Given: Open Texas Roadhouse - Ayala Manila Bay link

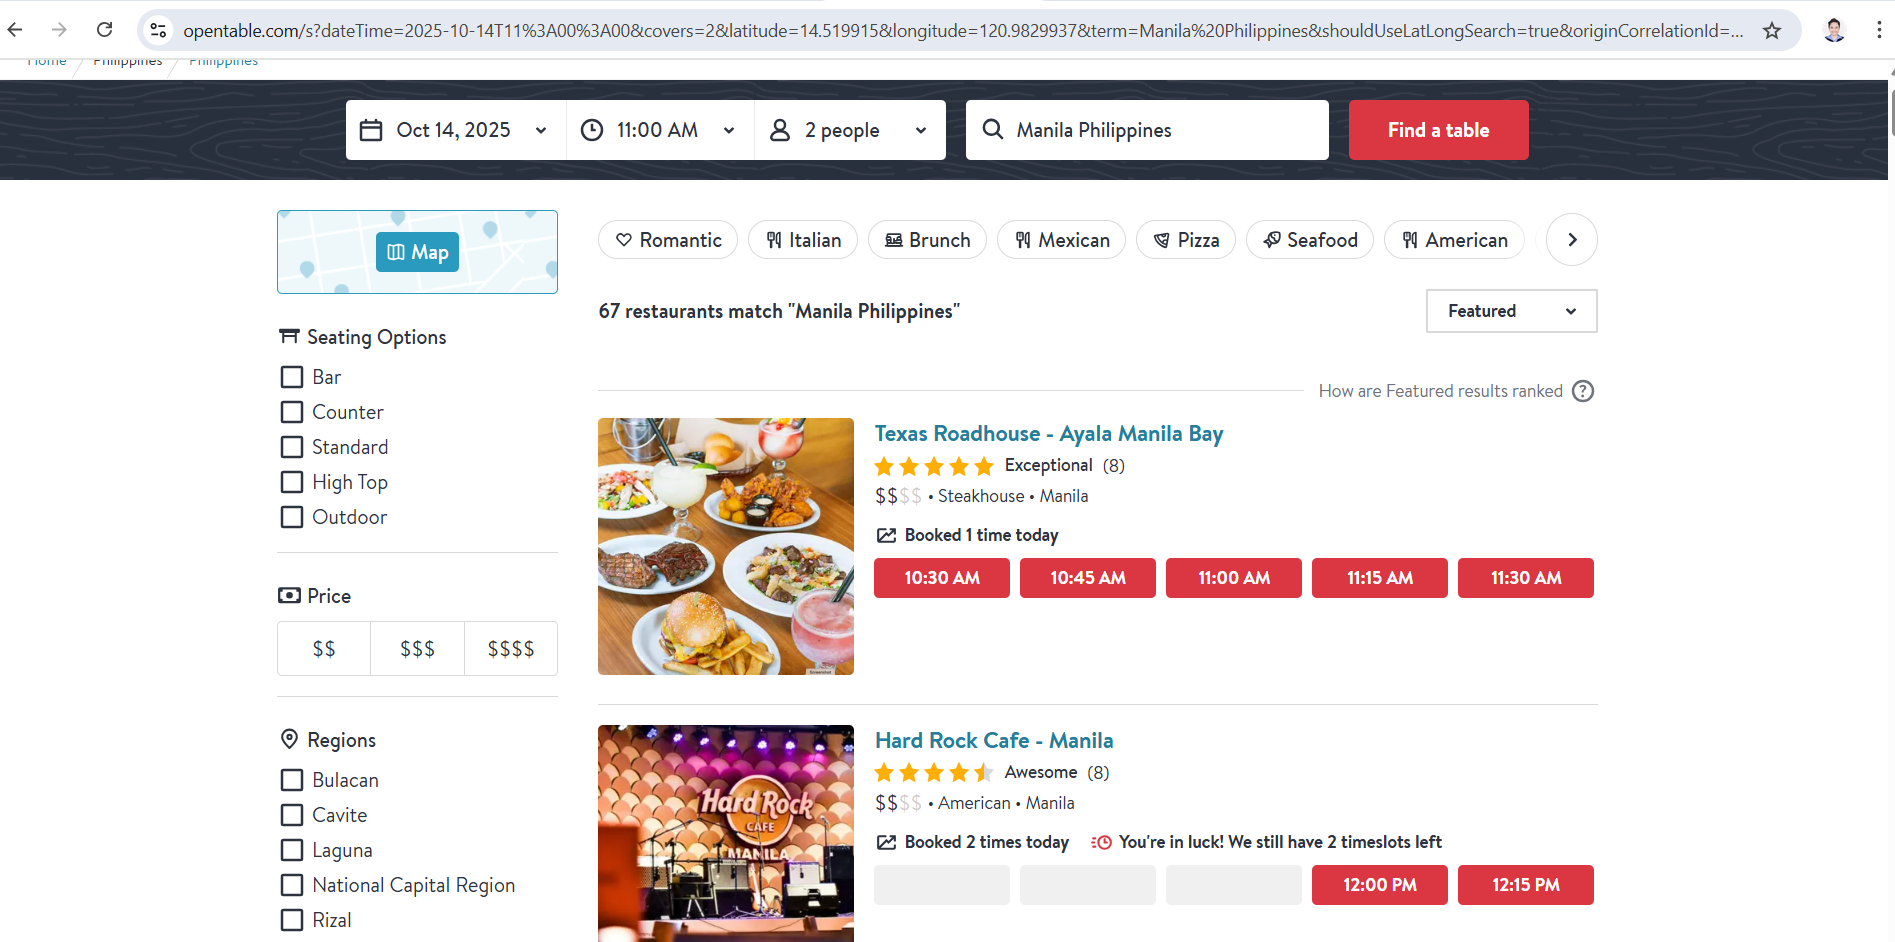Looking at the screenshot, I should click(1049, 434).
